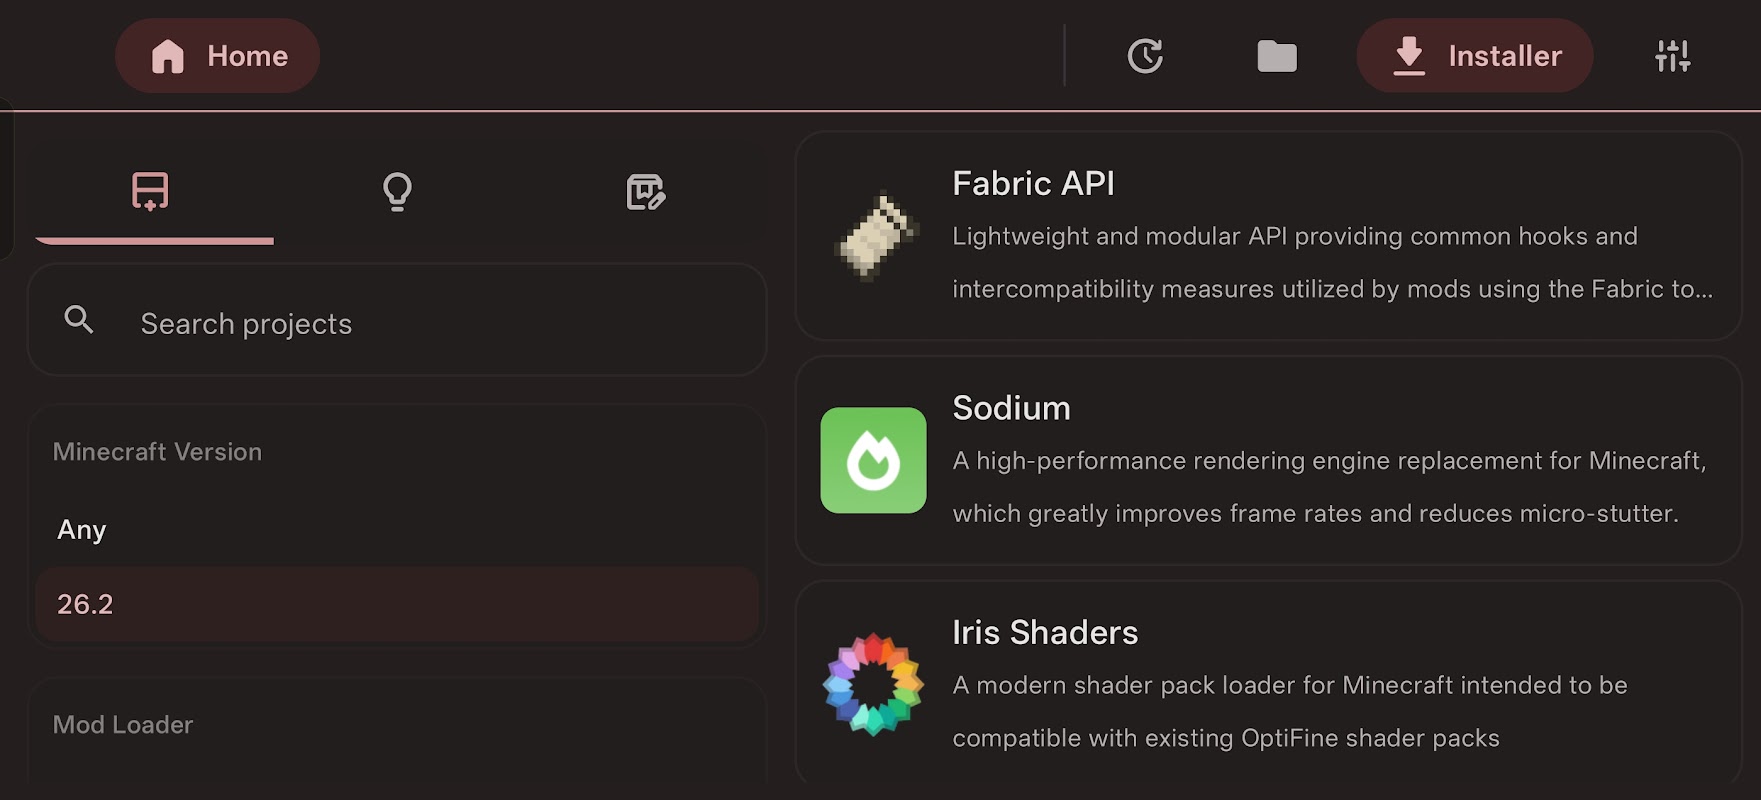Image resolution: width=1761 pixels, height=800 pixels.
Task: Select Minecraft version 26.2
Action: click(x=397, y=604)
